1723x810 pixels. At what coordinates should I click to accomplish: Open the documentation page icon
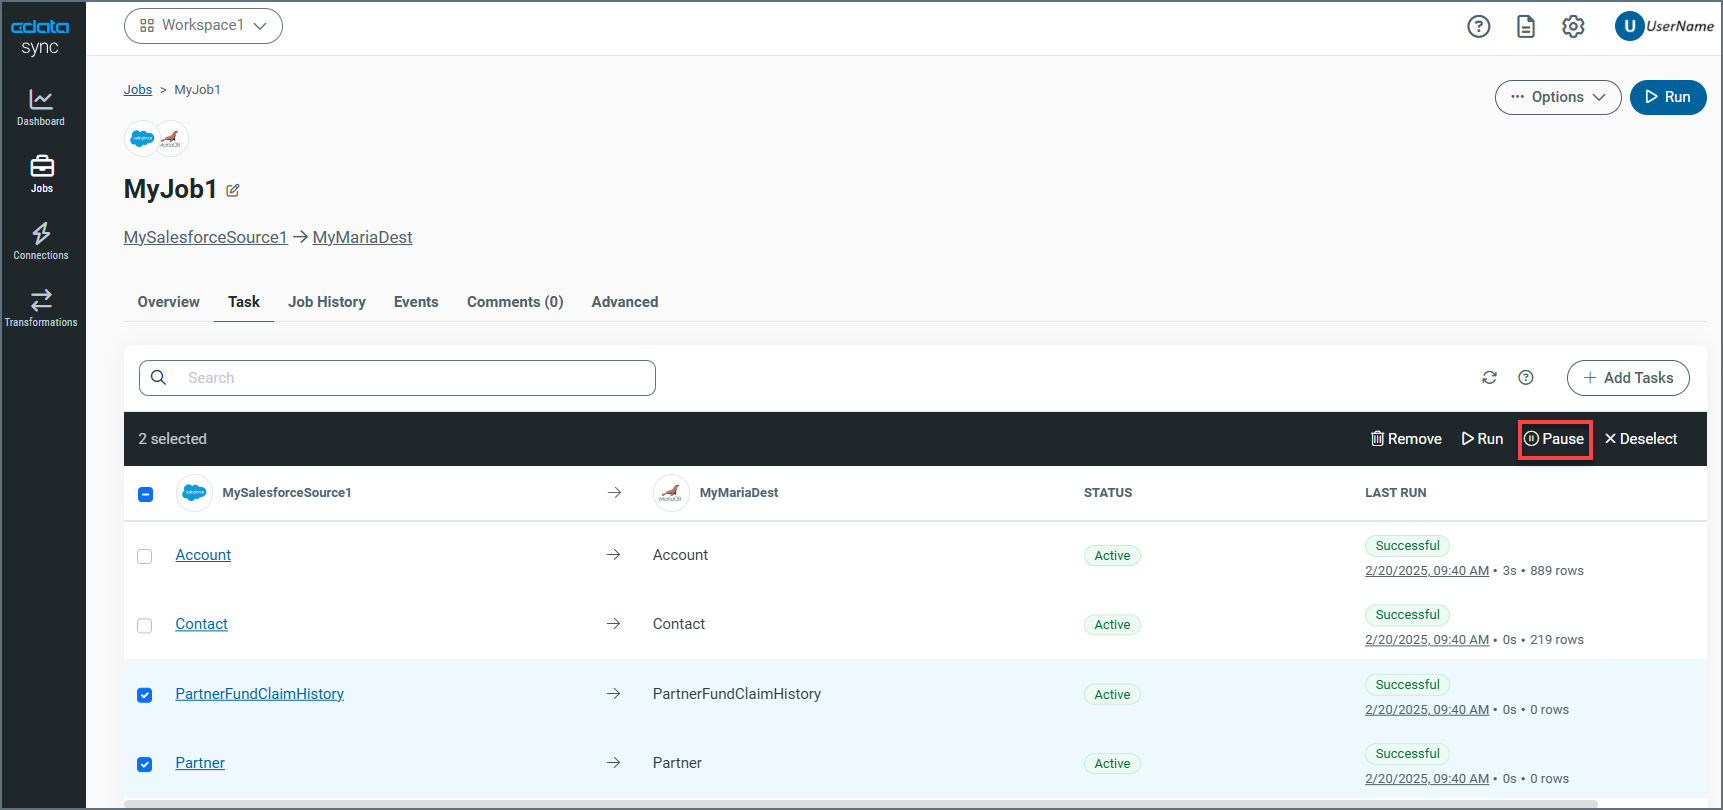(x=1525, y=27)
